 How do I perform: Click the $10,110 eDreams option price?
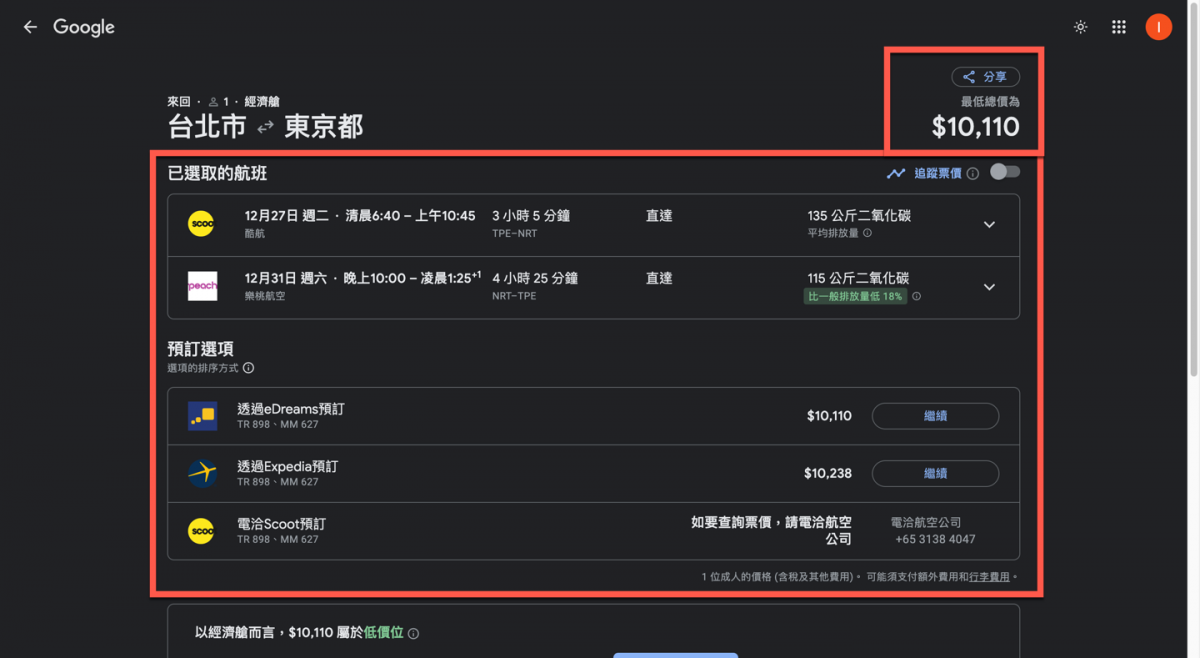tap(829, 416)
